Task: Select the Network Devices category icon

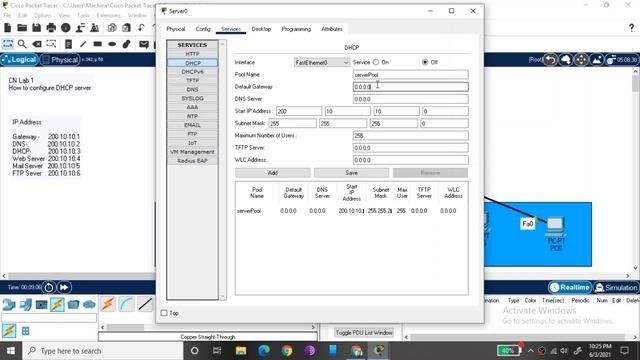Action: (9, 304)
